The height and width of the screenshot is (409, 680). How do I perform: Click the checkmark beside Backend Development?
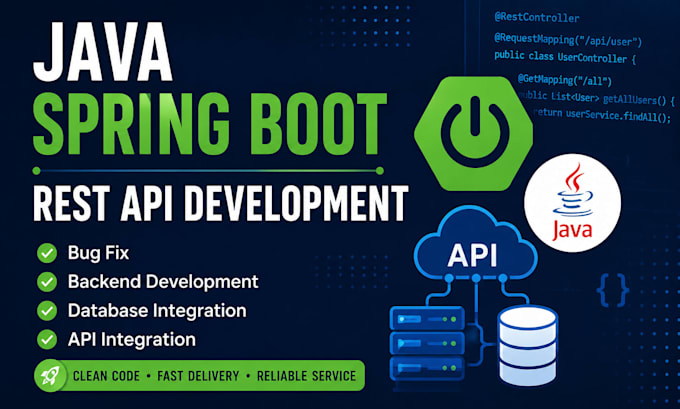(x=47, y=282)
